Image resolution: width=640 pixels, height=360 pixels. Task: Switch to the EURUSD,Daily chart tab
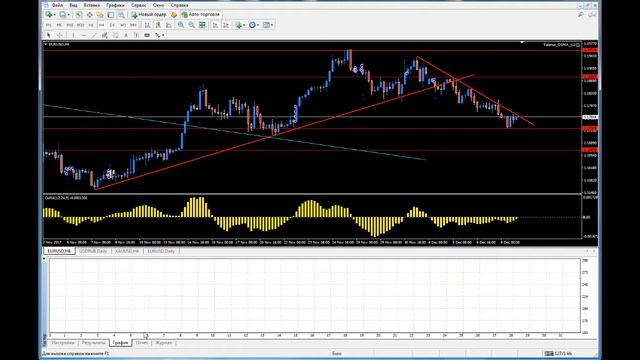[161, 251]
